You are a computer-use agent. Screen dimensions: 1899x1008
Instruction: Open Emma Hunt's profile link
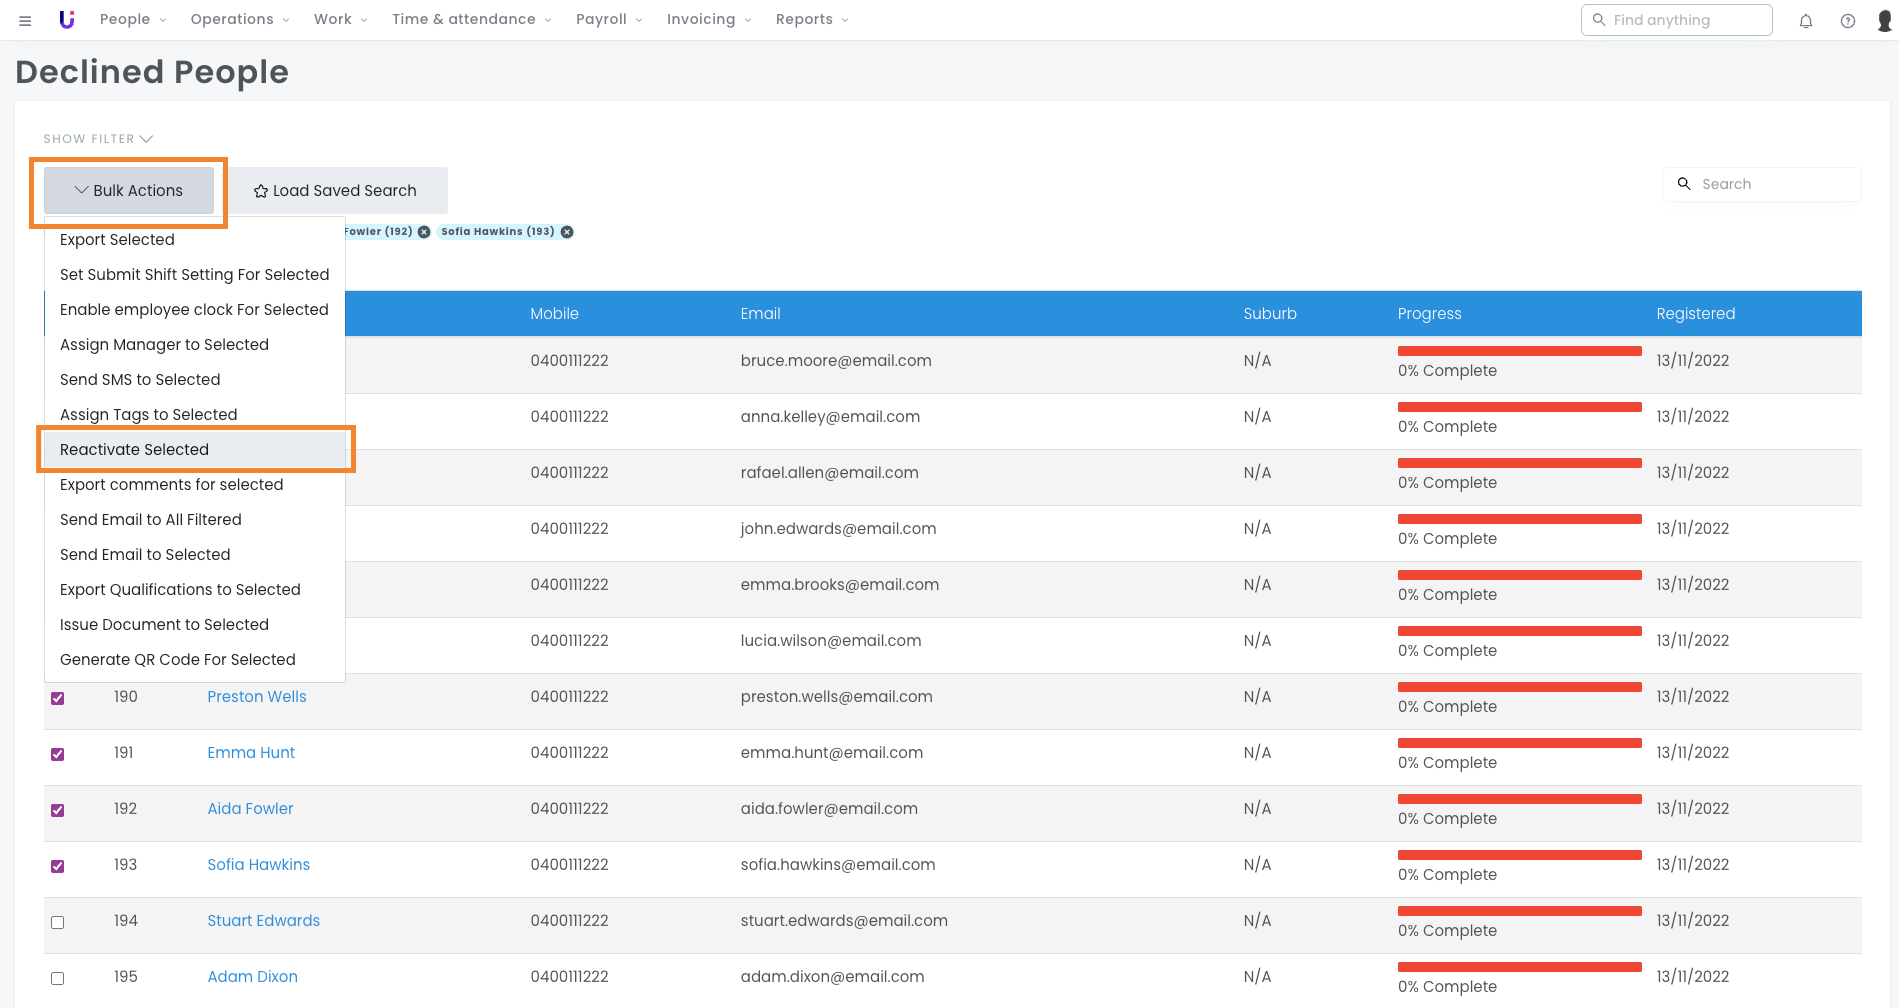[x=251, y=753]
